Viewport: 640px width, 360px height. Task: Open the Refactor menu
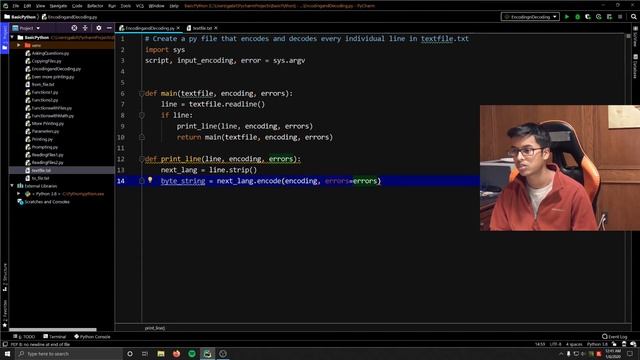(95, 6)
